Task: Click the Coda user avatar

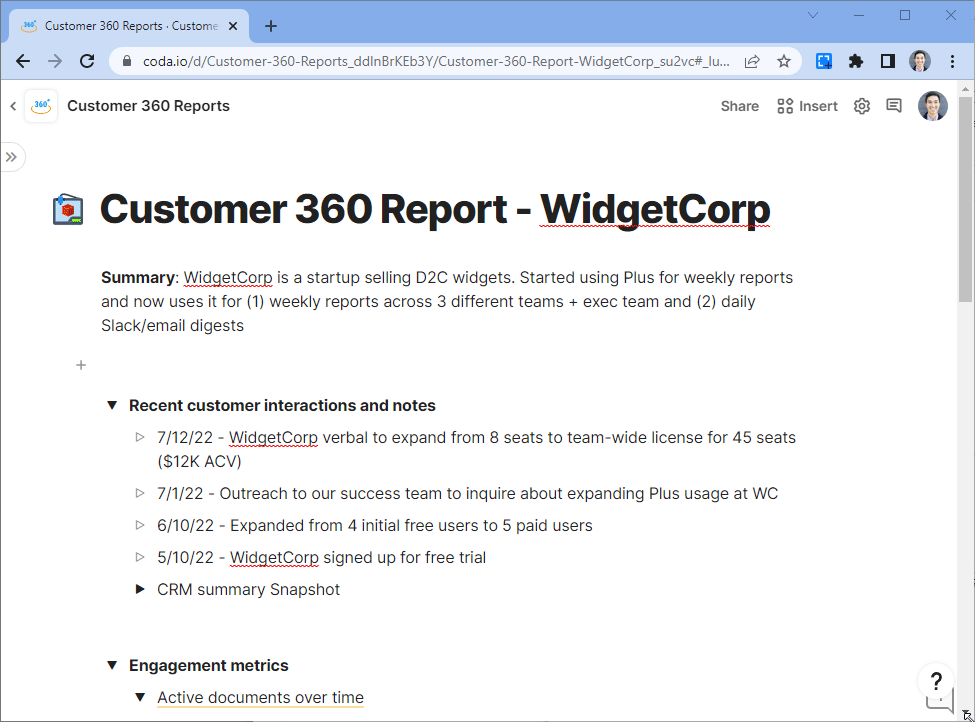Action: pos(933,106)
